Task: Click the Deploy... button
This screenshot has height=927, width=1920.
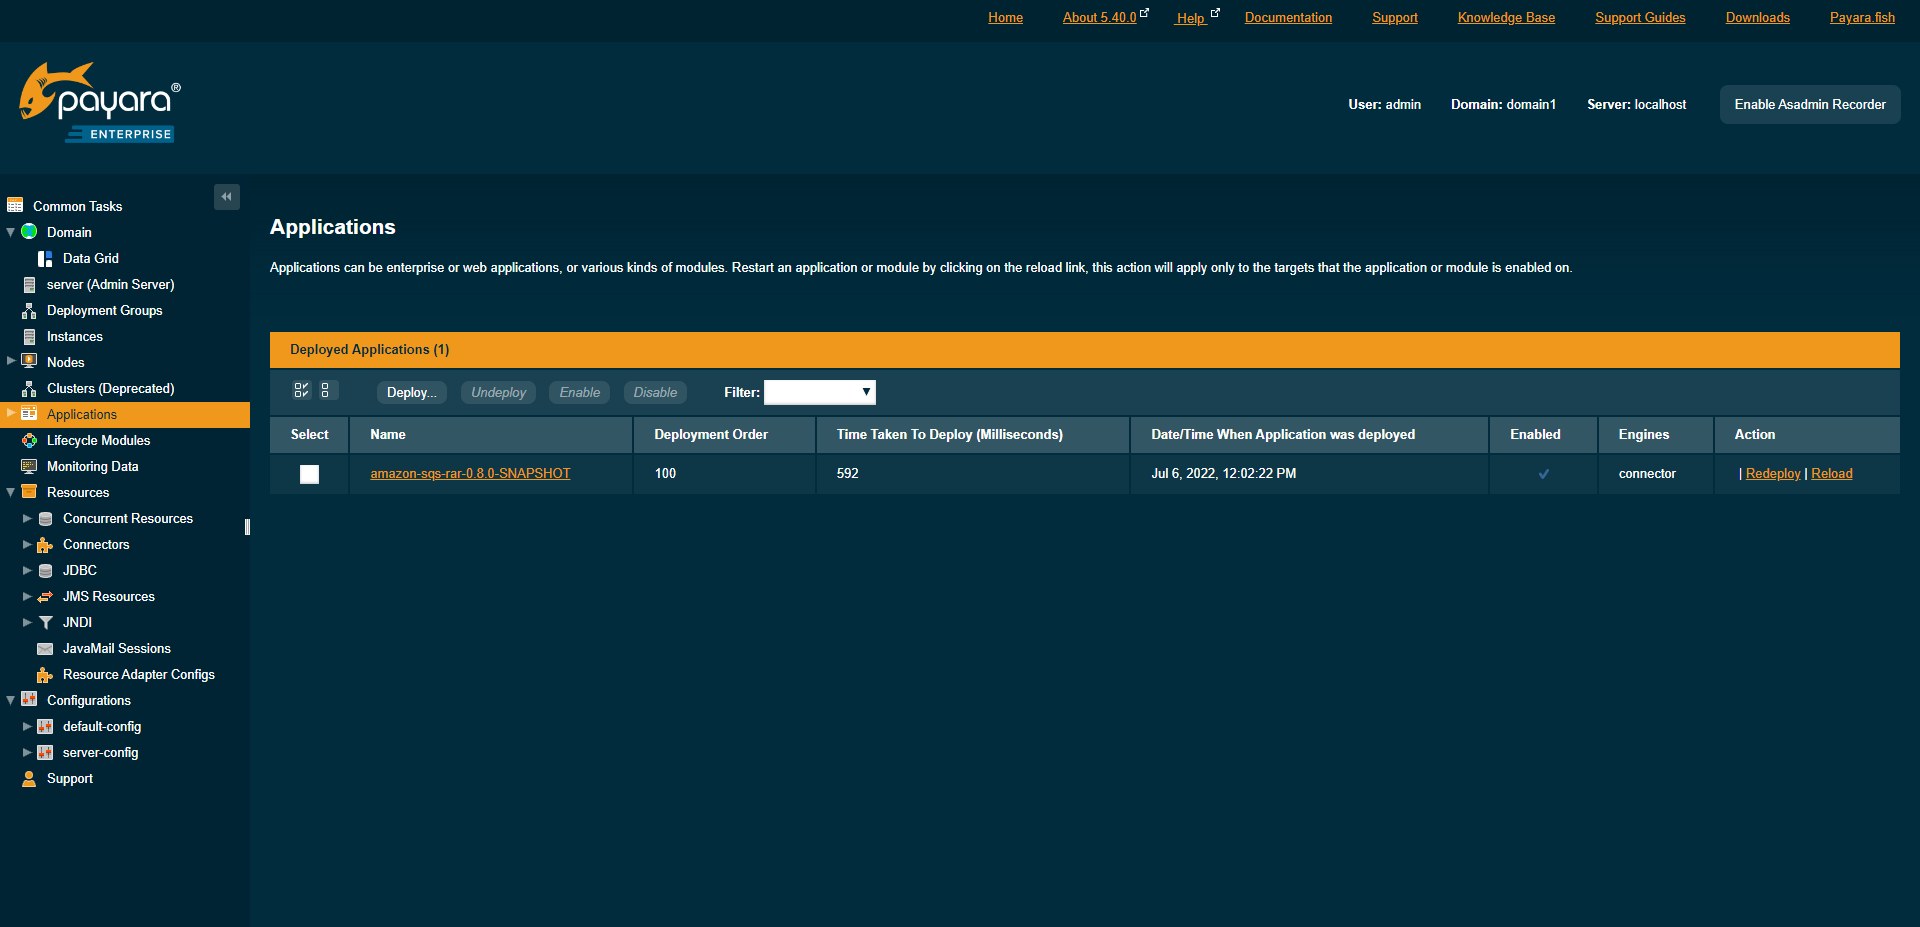Action: pos(410,392)
